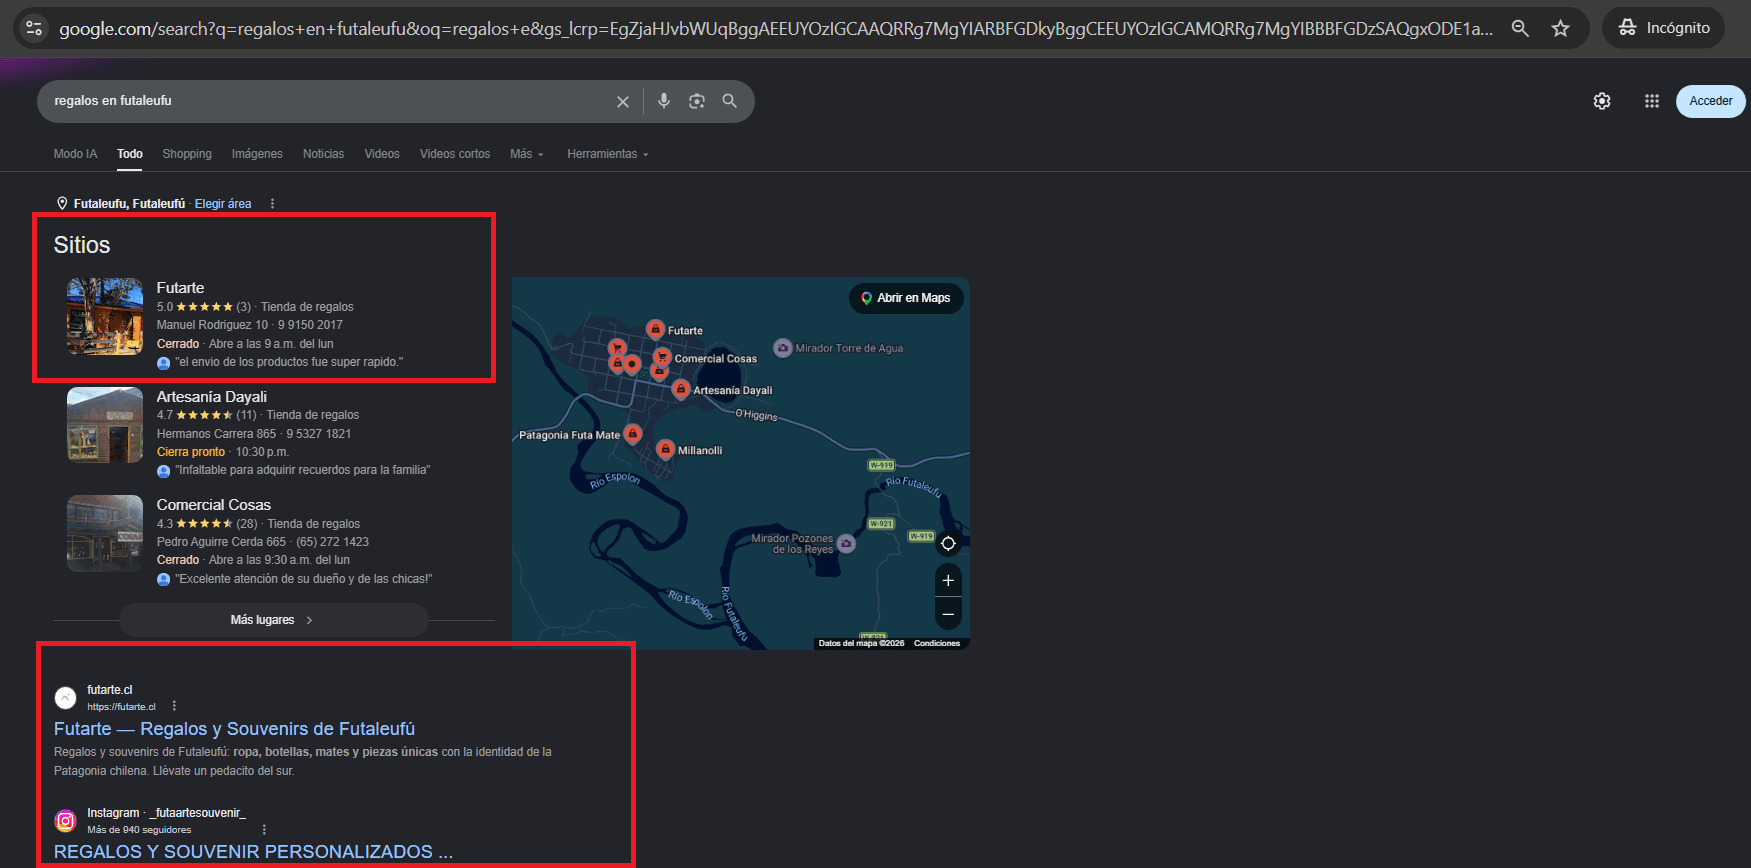Open the Artesanía Dayali listing title
This screenshot has height=868, width=1751.
[212, 397]
